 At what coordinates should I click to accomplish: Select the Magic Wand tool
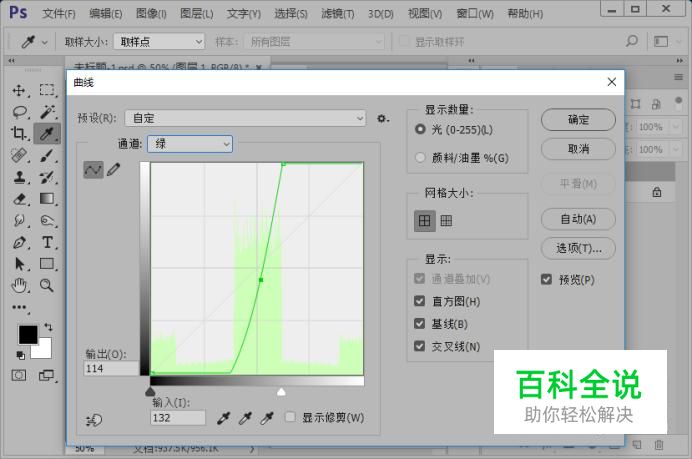(x=47, y=112)
